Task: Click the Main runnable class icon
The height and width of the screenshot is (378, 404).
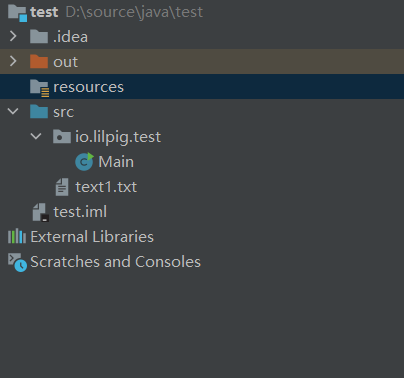Action: 84,162
